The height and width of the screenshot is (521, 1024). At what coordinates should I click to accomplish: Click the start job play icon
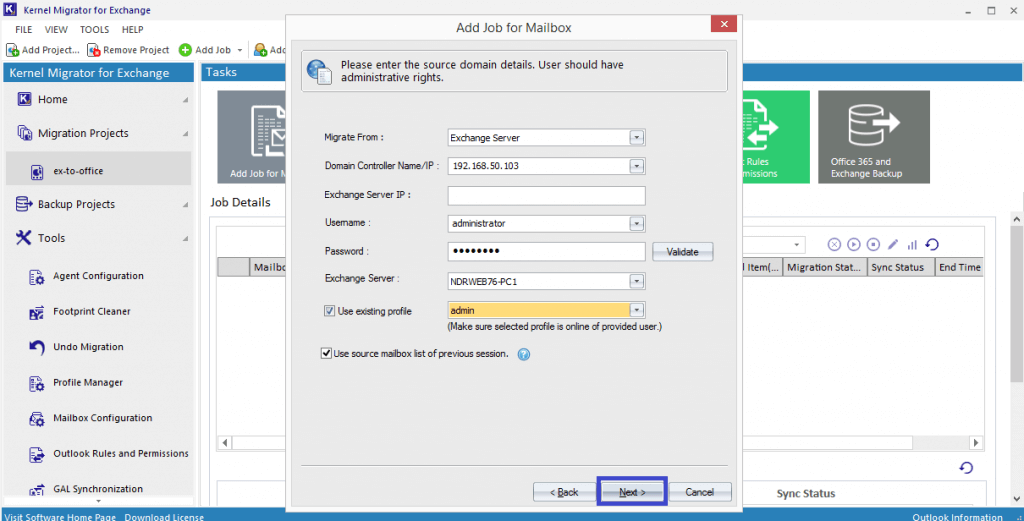click(854, 244)
